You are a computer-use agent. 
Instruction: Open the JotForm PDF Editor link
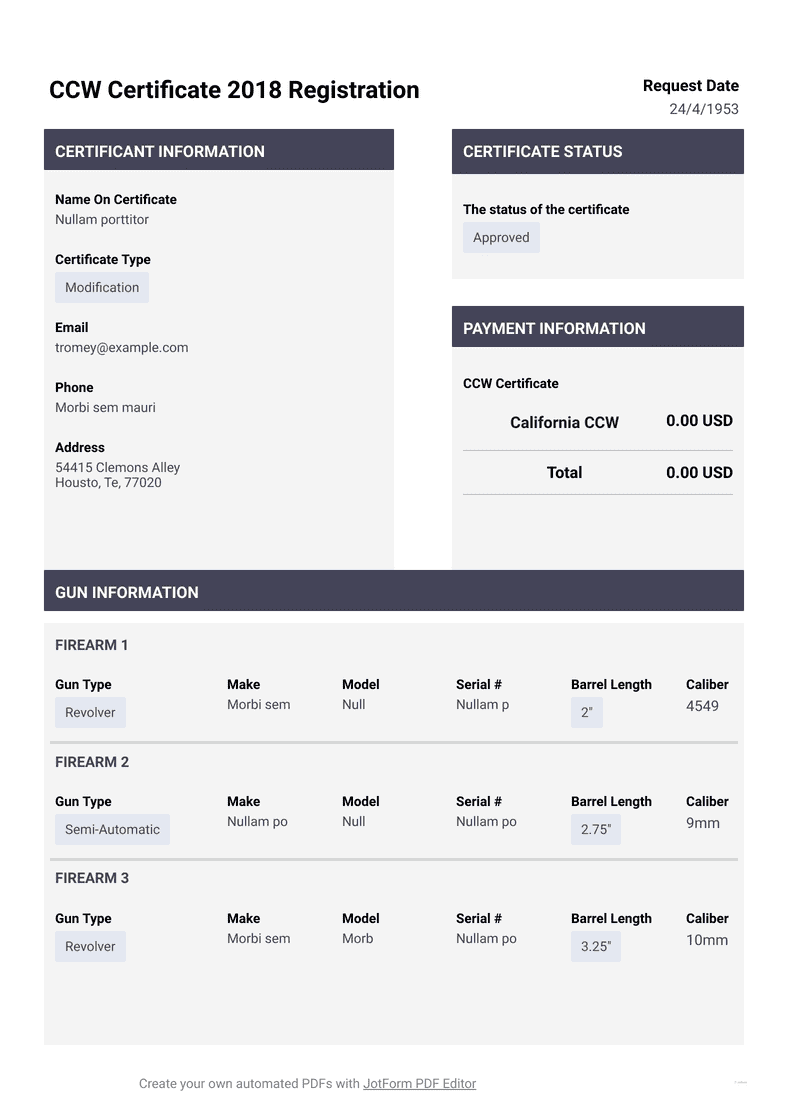419,1083
